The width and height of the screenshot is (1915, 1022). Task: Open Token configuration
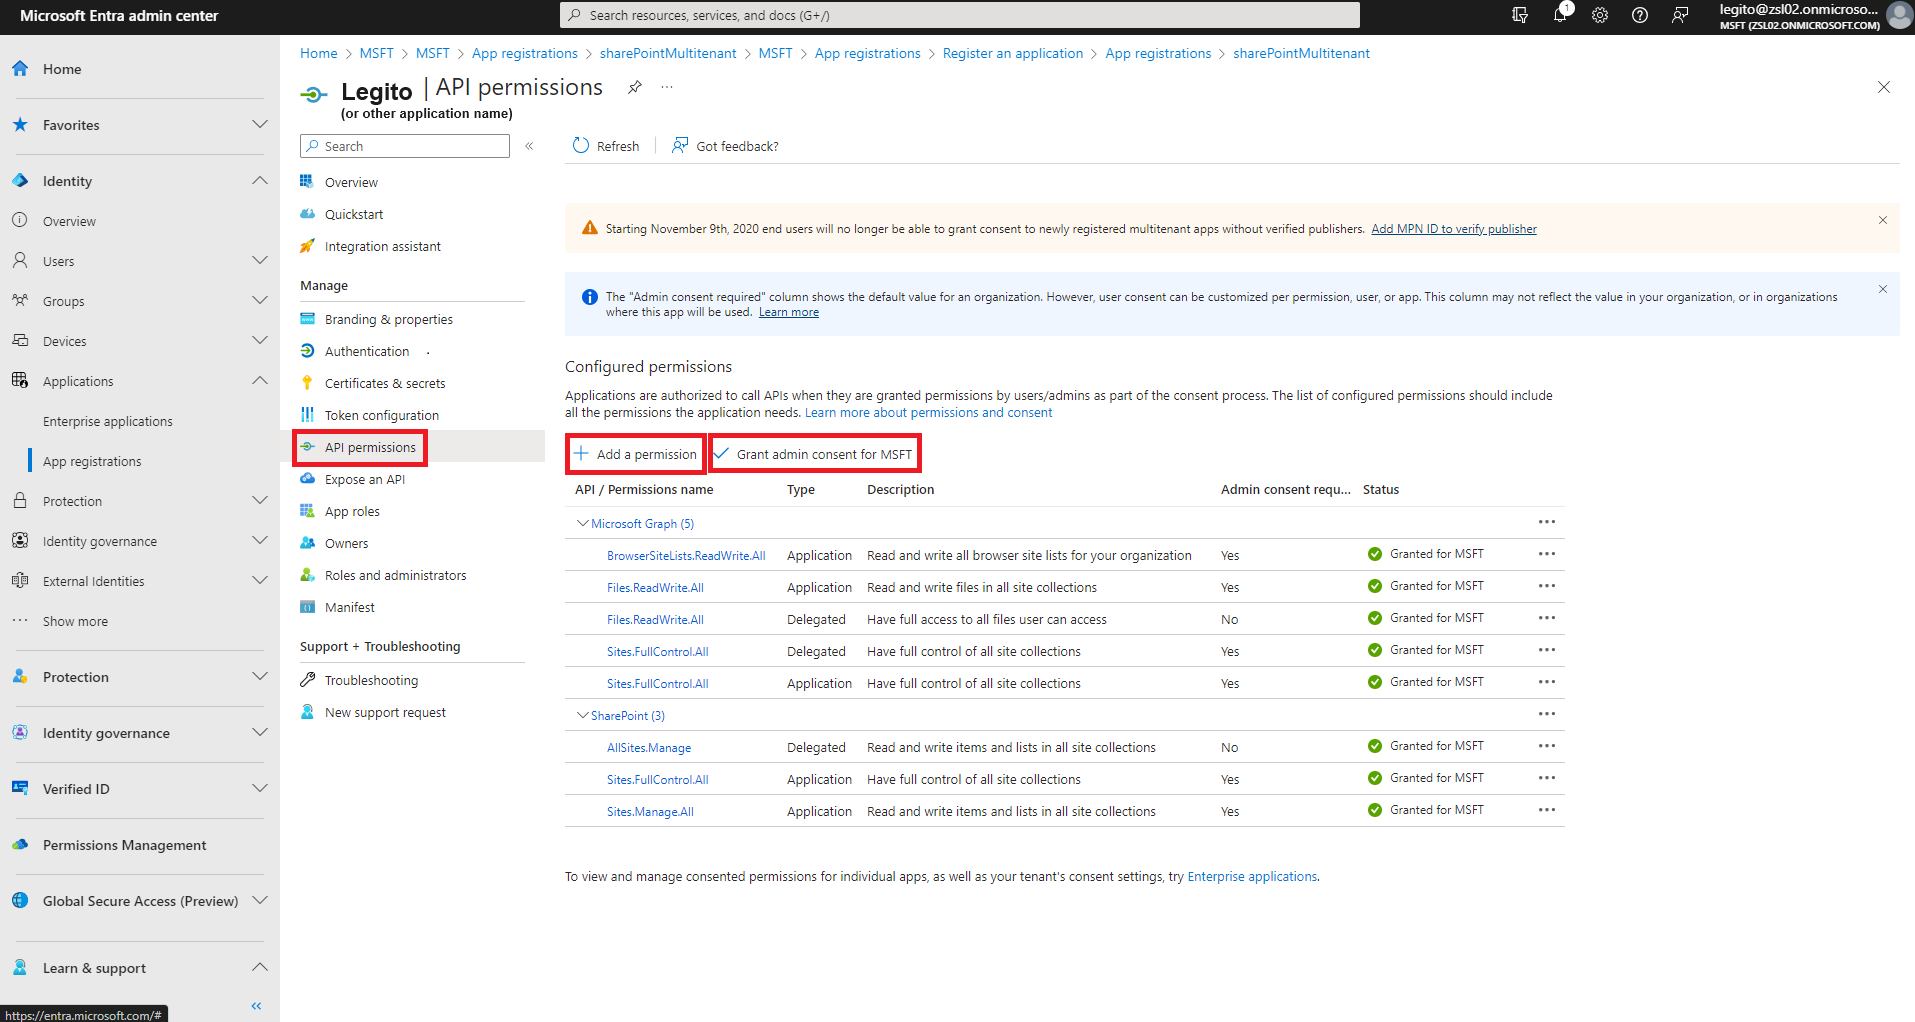click(x=381, y=415)
